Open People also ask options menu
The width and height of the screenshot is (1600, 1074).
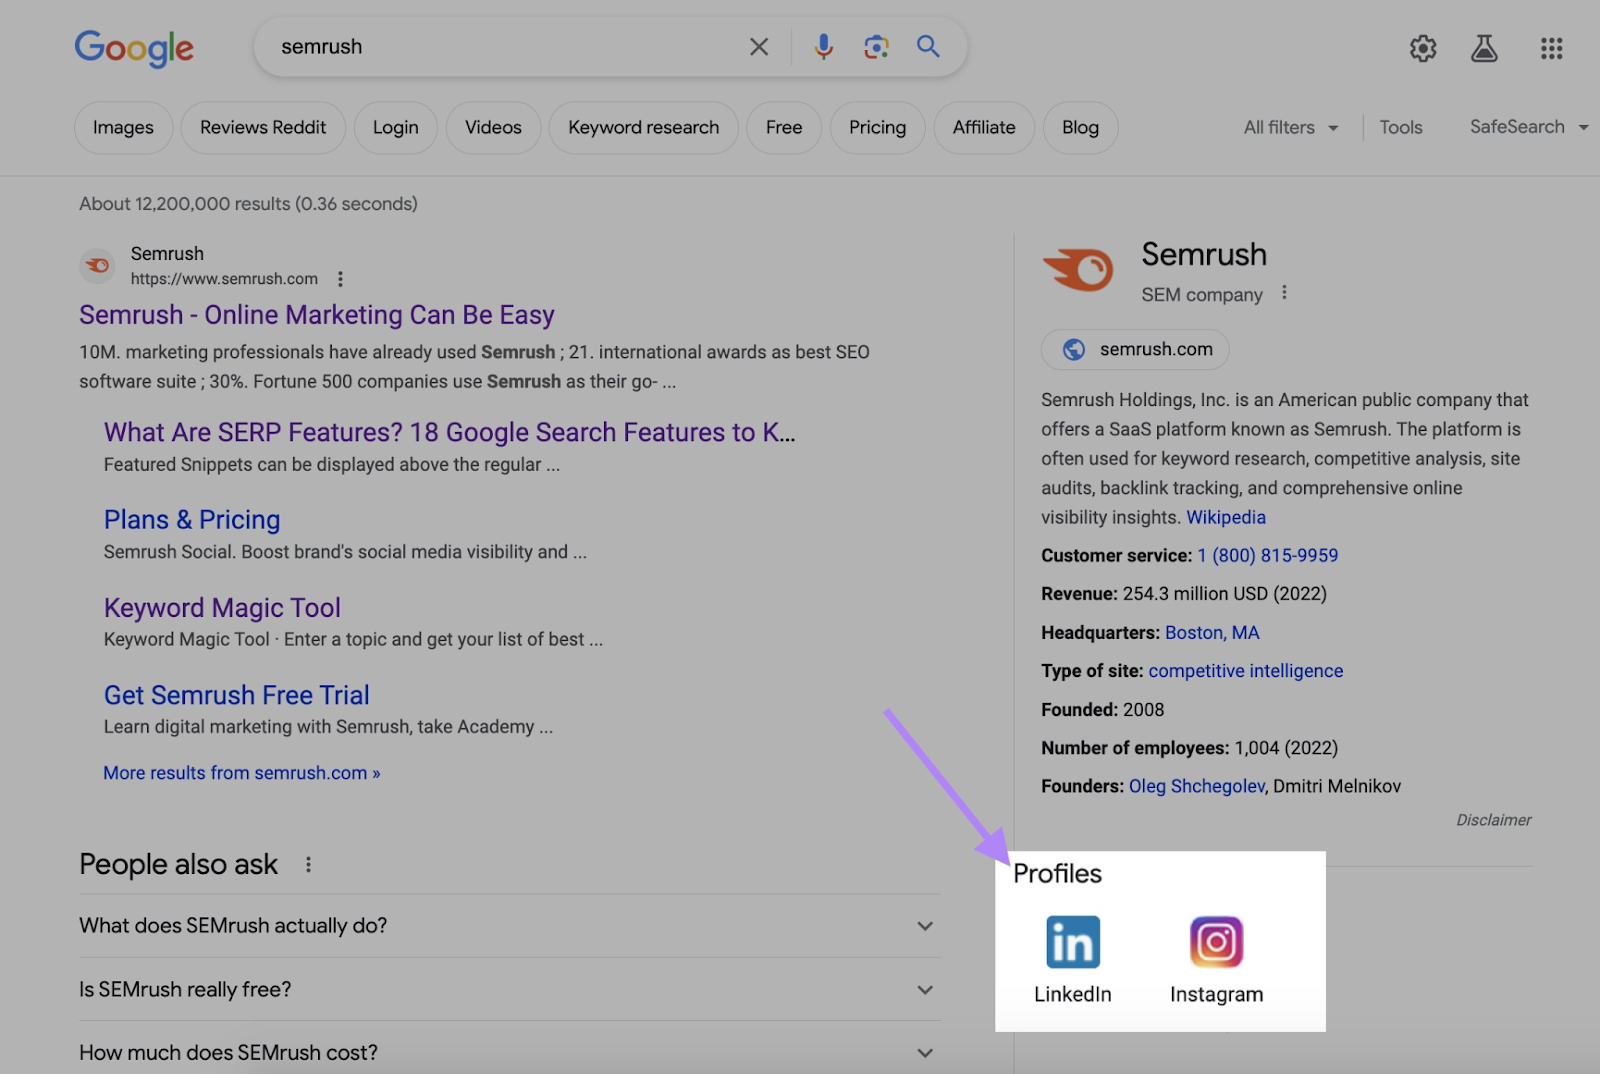click(308, 864)
